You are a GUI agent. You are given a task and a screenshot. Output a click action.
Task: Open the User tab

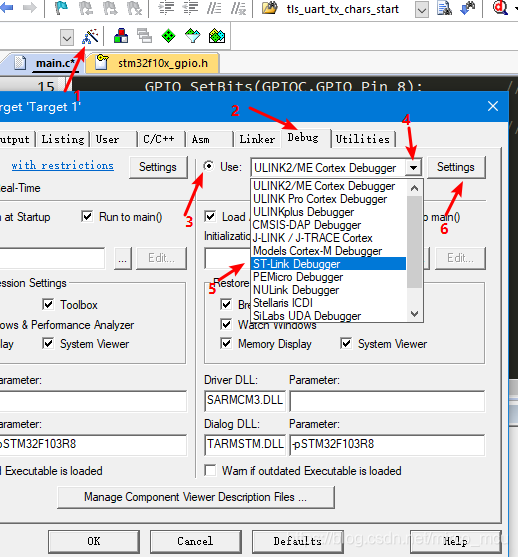pyautogui.click(x=107, y=139)
